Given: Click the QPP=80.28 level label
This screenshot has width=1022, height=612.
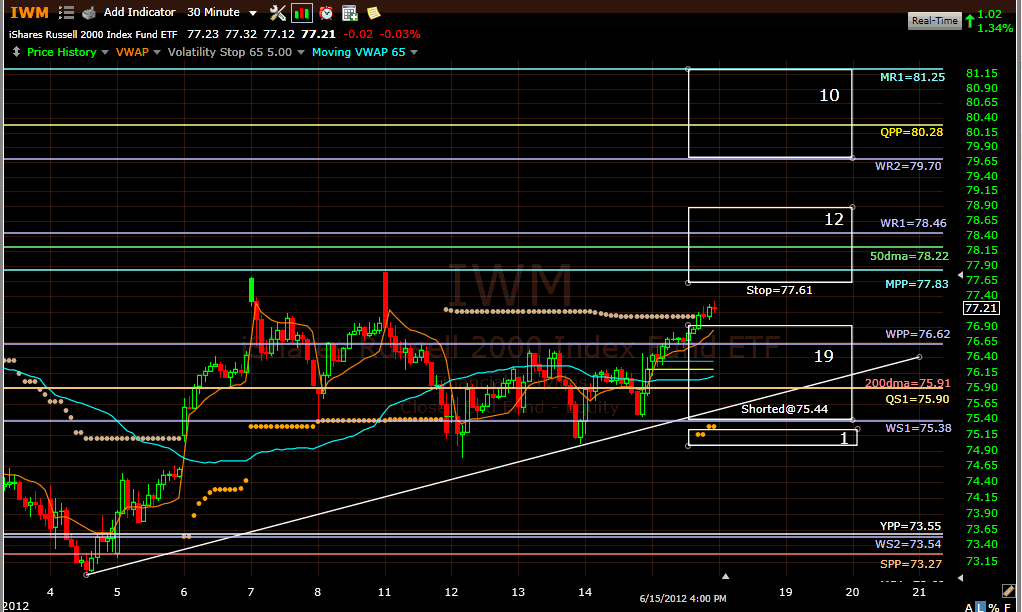Looking at the screenshot, I should tap(911, 132).
